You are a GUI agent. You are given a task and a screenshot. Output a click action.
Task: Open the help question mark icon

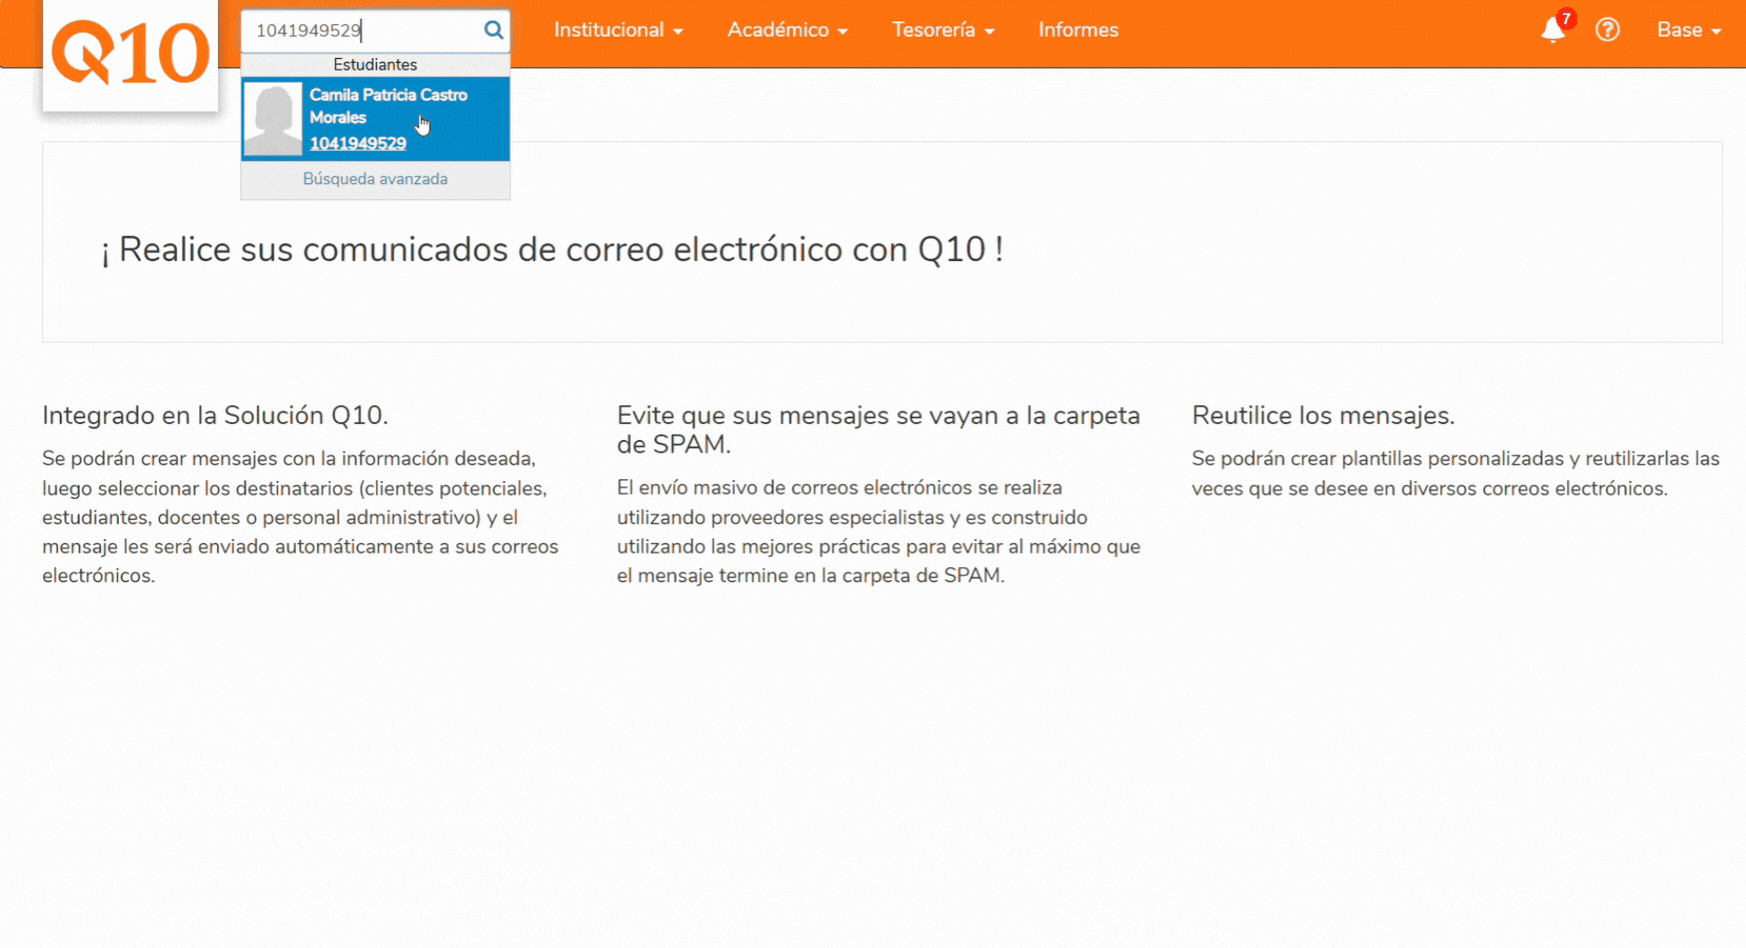(x=1607, y=30)
